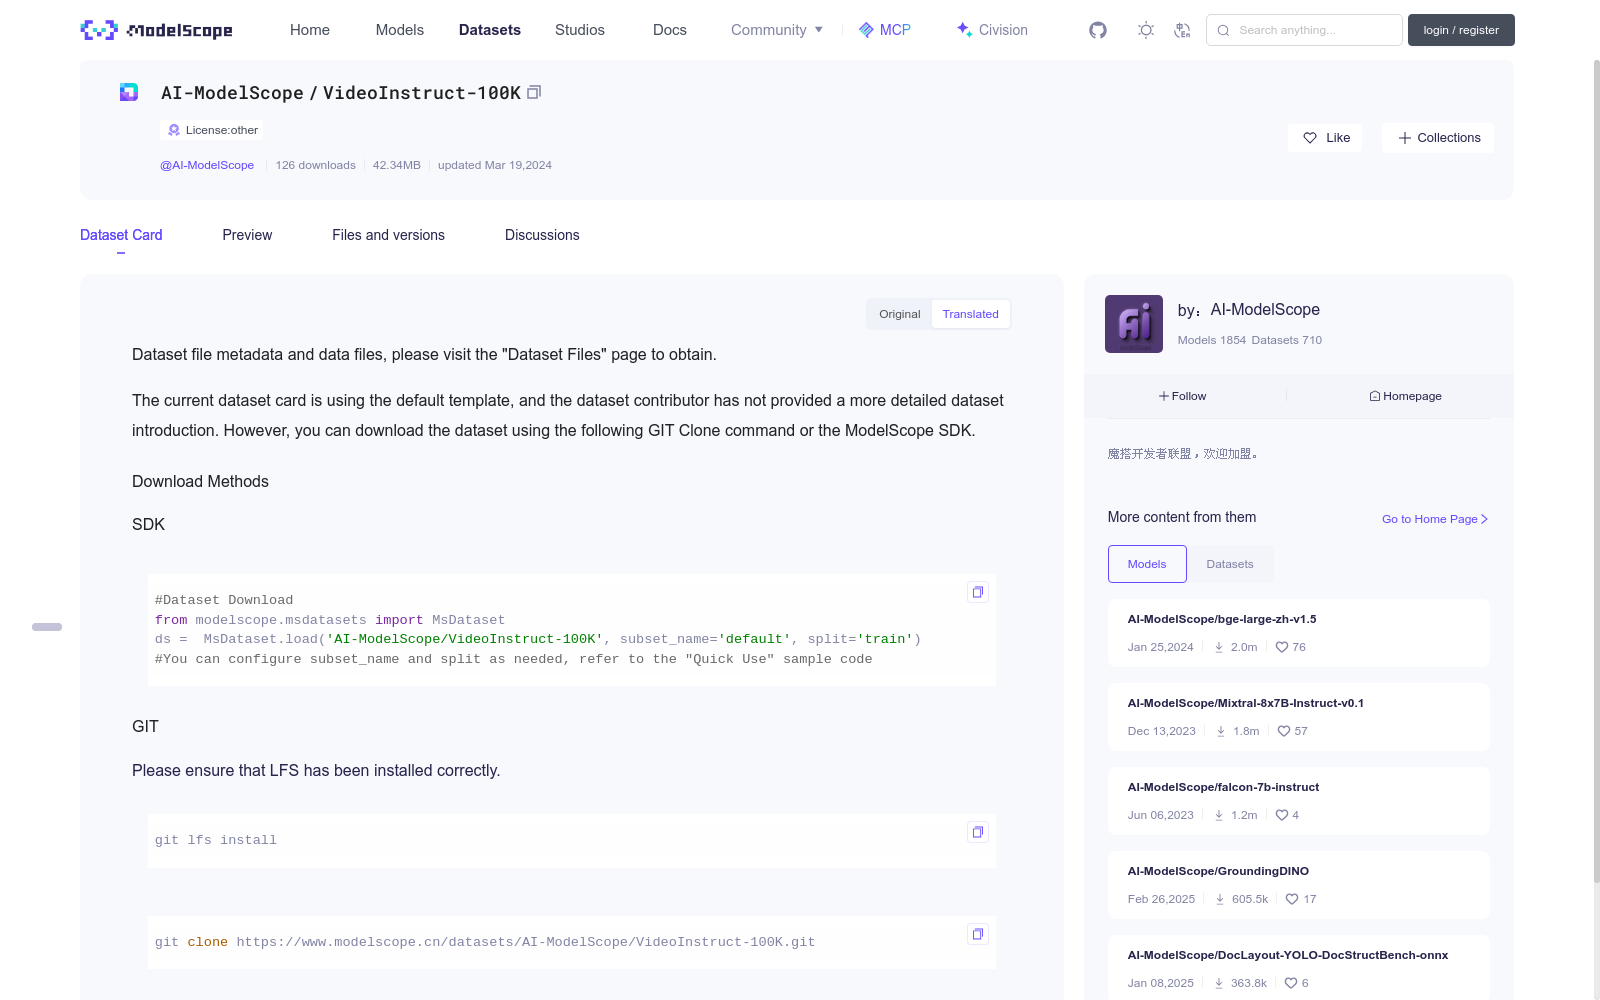Copy the dataset name AI-ModelScope/VideoInstruct-100K
This screenshot has width=1600, height=1000.
pyautogui.click(x=534, y=92)
